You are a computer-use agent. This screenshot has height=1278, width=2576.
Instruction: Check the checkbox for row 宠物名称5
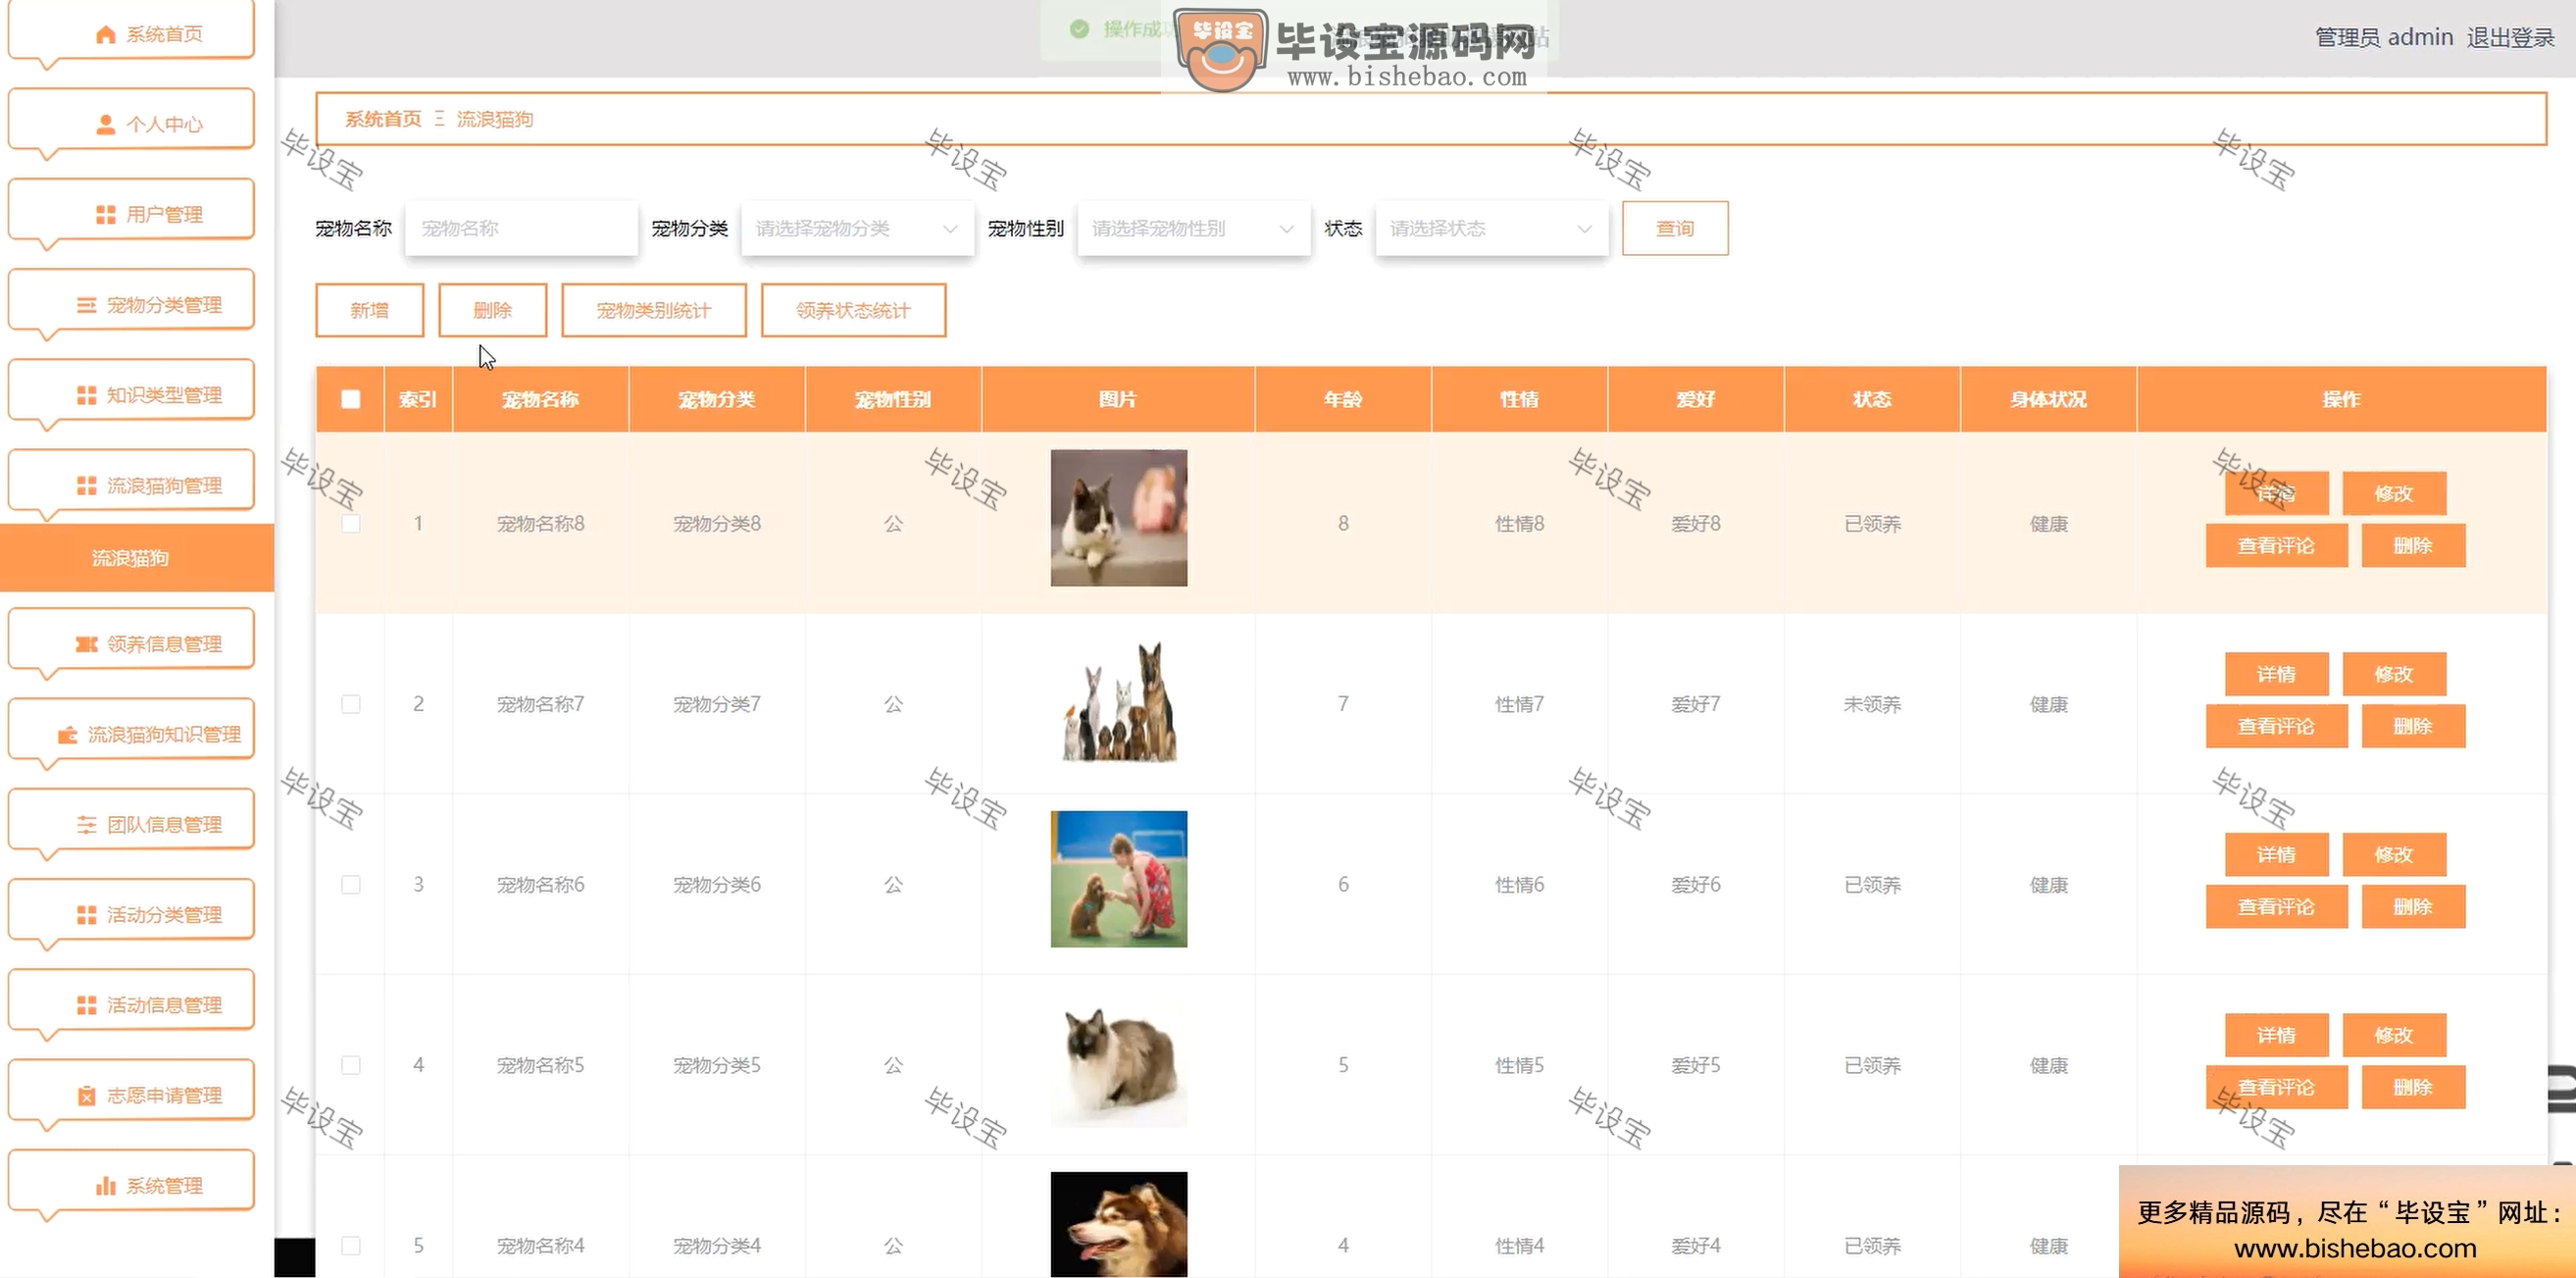tap(351, 1065)
